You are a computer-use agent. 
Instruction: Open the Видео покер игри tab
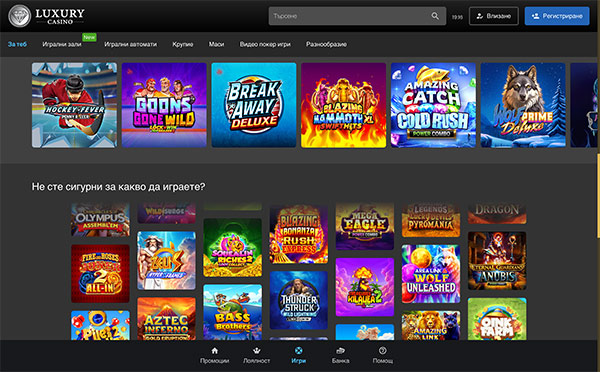tap(265, 44)
